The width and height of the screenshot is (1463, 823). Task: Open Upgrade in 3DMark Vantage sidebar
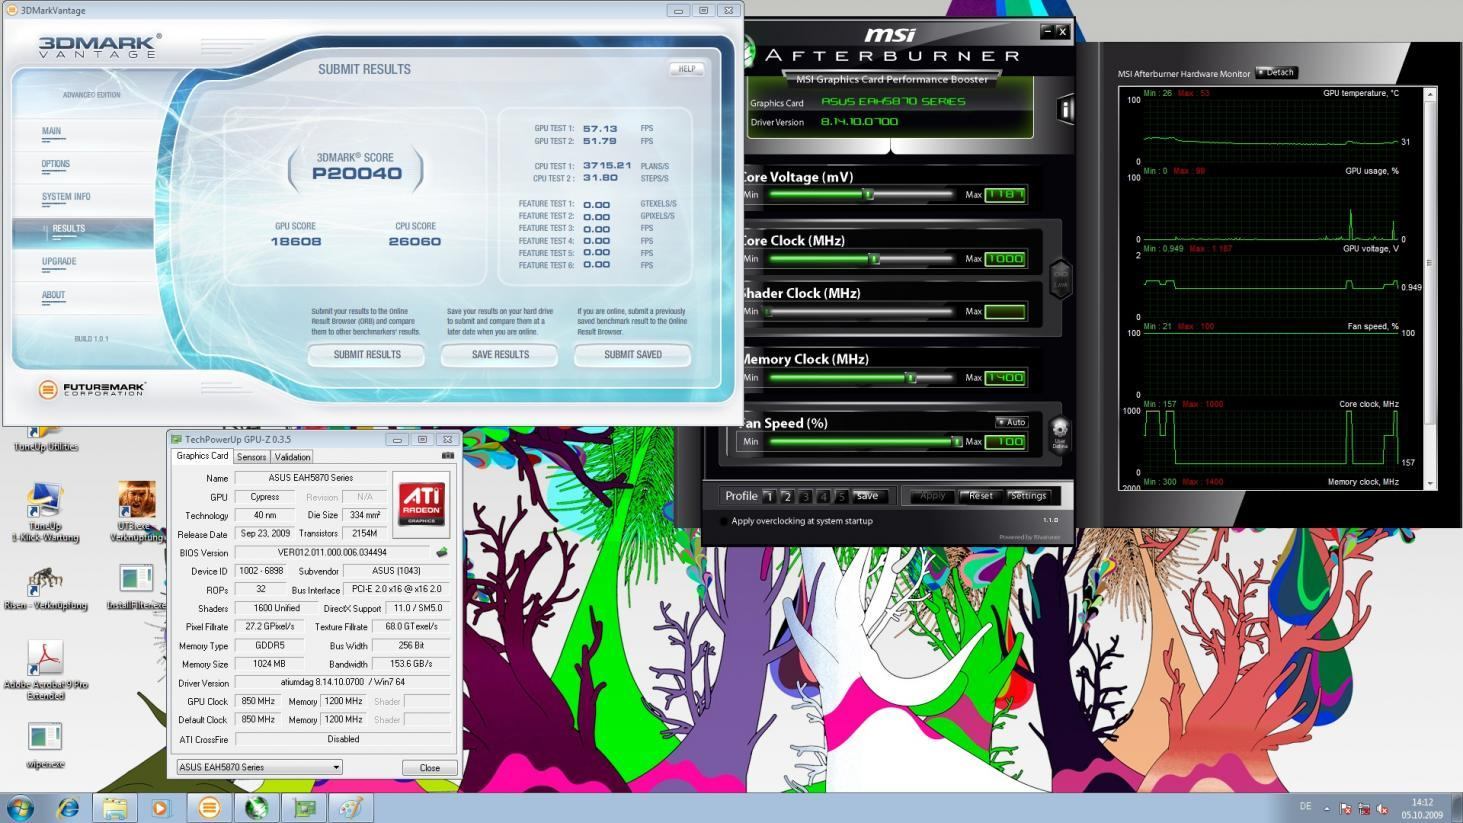point(59,262)
